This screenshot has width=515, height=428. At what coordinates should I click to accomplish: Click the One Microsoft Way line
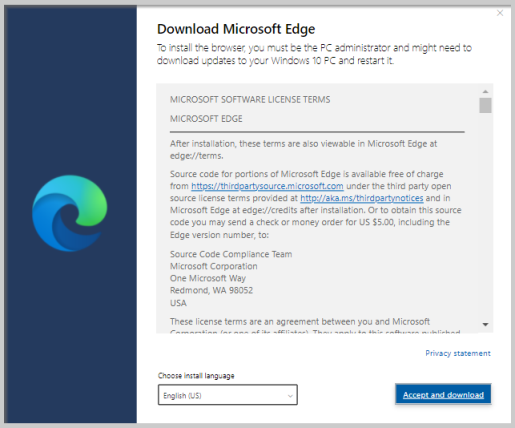[208, 278]
